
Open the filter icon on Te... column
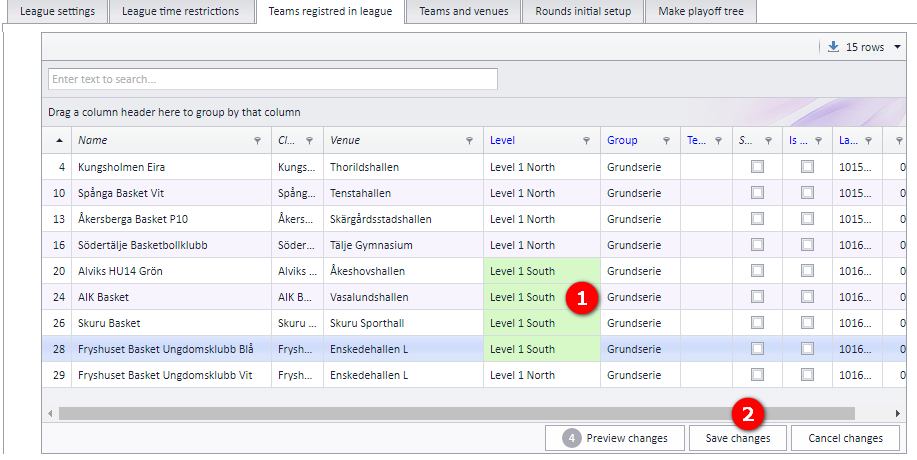coord(718,141)
